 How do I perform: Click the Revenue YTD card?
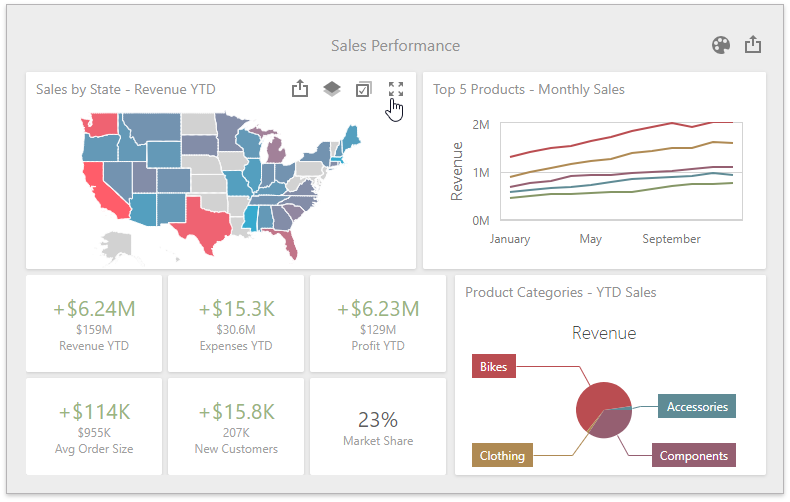(x=94, y=324)
